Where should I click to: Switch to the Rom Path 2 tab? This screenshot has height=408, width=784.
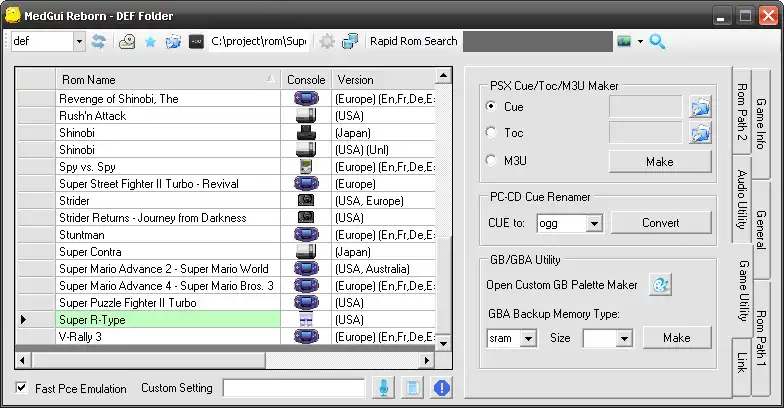(742, 112)
